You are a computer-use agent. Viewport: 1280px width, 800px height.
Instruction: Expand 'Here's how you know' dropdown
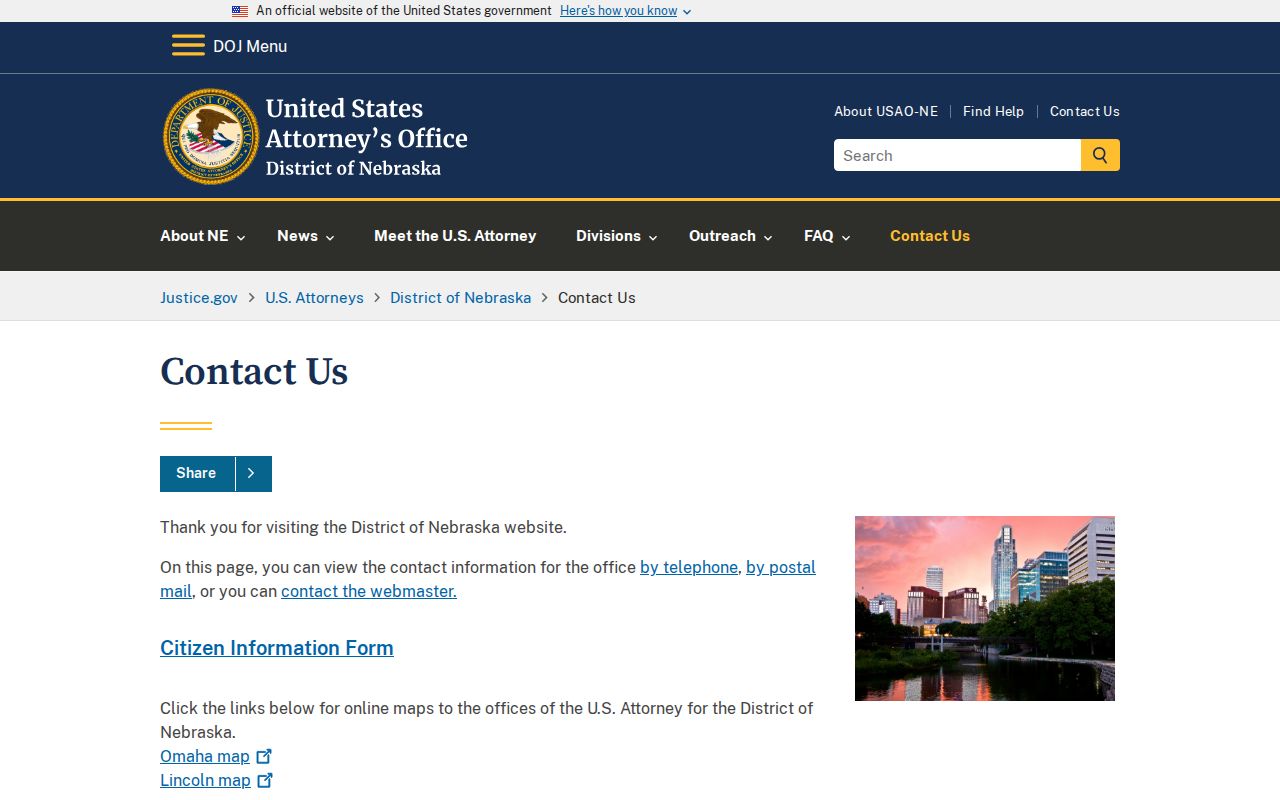[626, 11]
